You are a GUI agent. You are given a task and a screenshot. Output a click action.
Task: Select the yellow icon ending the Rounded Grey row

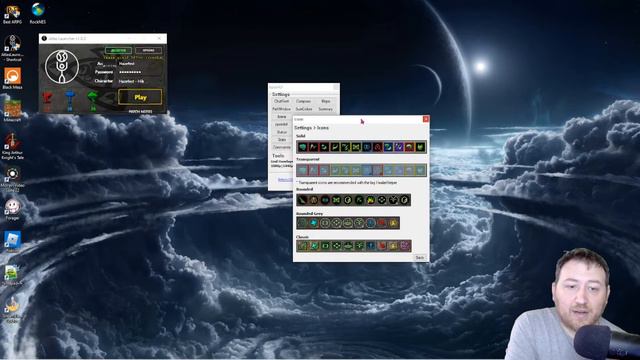[393, 222]
